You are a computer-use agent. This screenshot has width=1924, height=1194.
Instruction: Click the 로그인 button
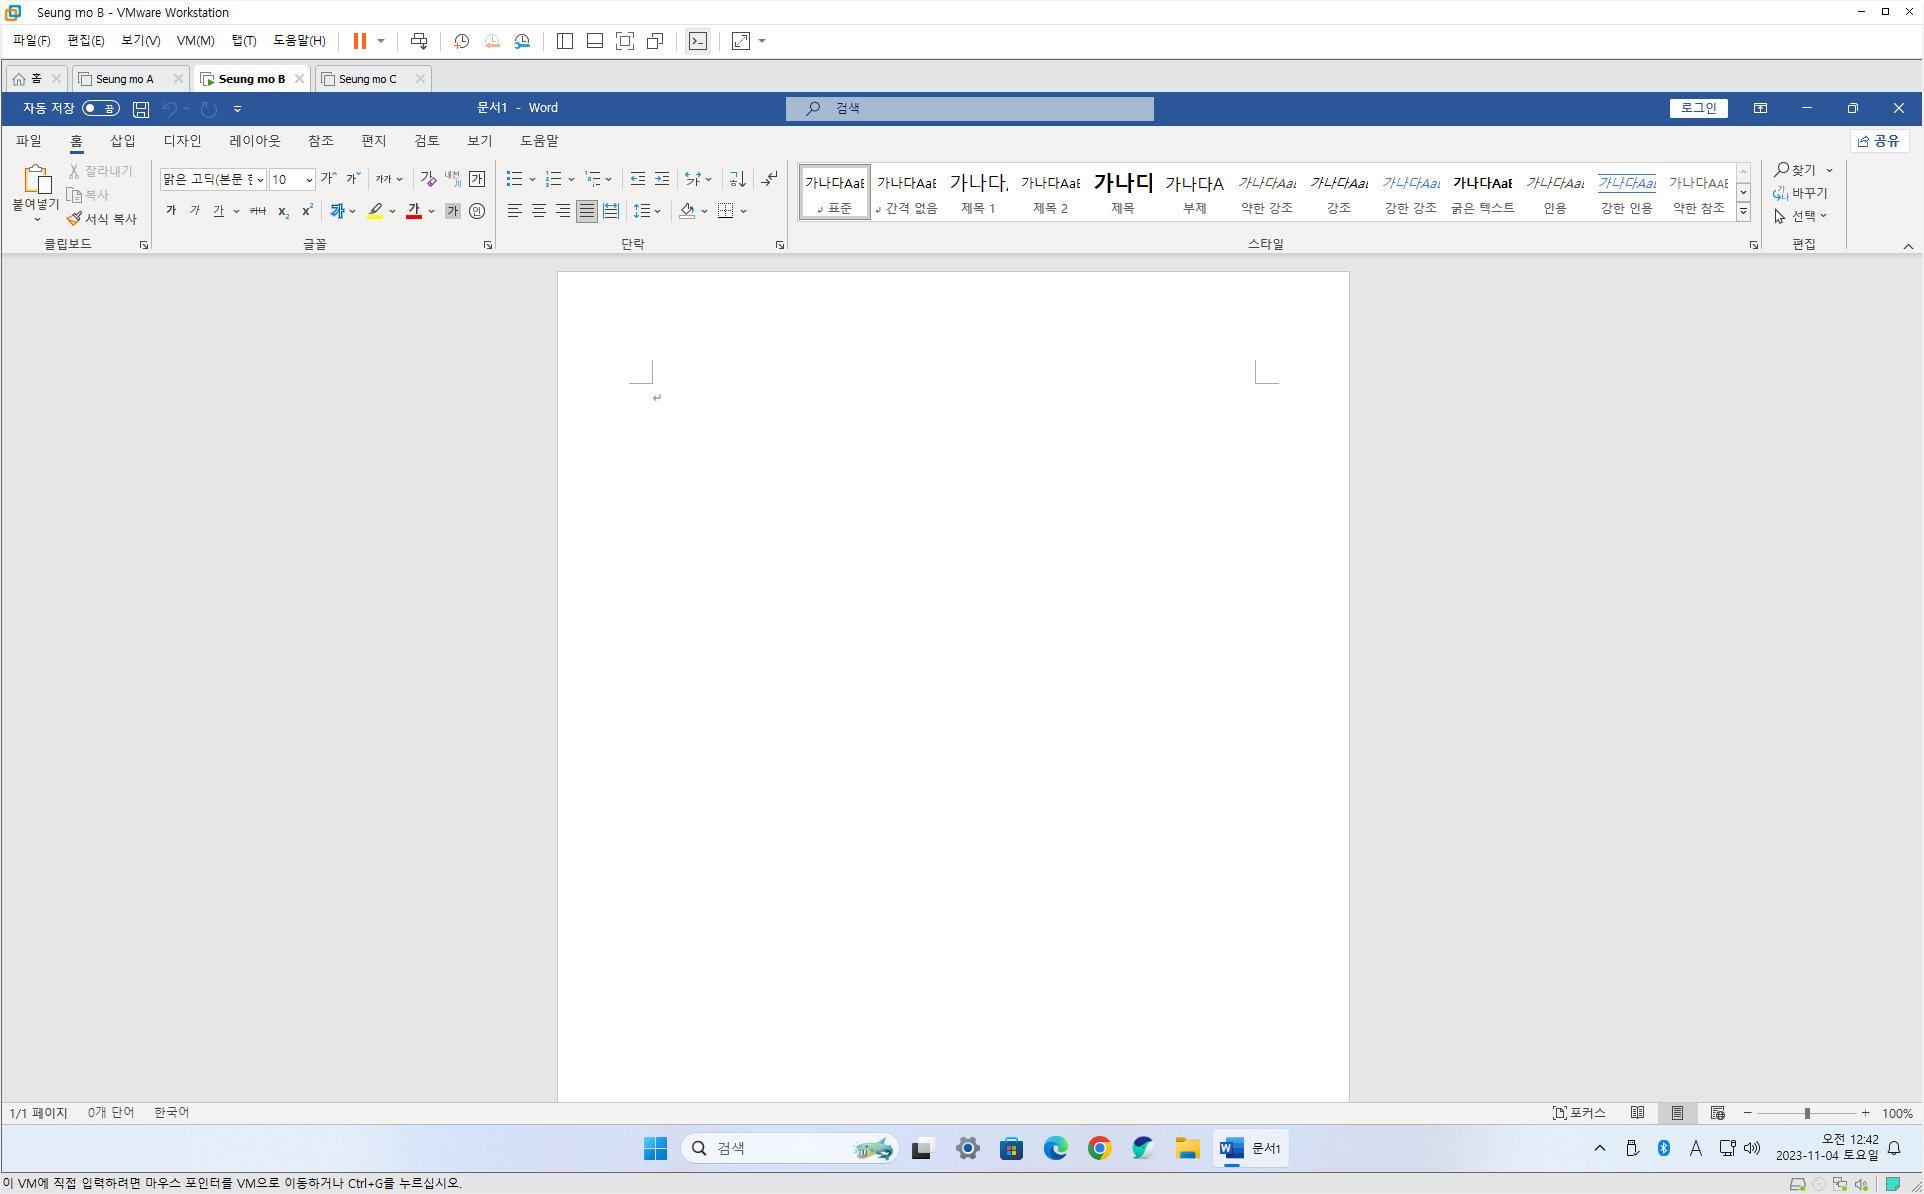[x=1698, y=108]
